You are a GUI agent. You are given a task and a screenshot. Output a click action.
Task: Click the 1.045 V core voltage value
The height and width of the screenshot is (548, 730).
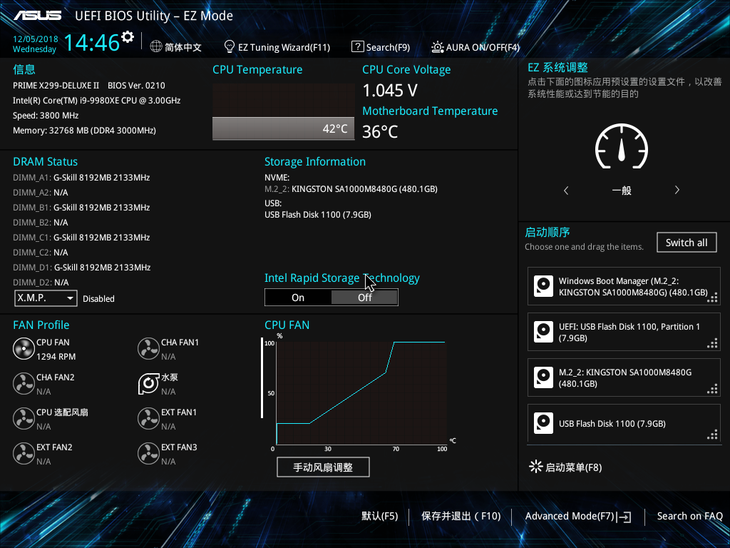click(x=390, y=90)
